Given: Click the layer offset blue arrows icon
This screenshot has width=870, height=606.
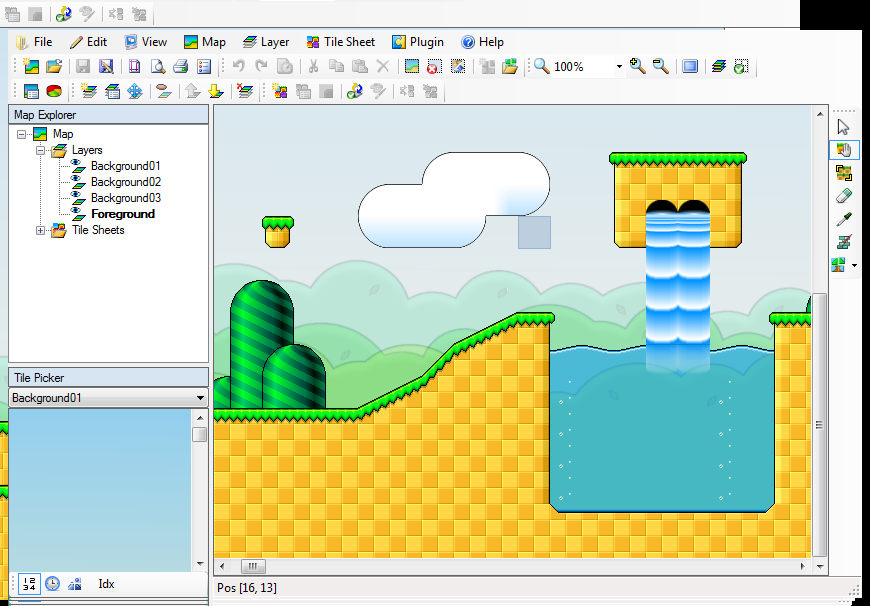Looking at the screenshot, I should click(x=135, y=91).
